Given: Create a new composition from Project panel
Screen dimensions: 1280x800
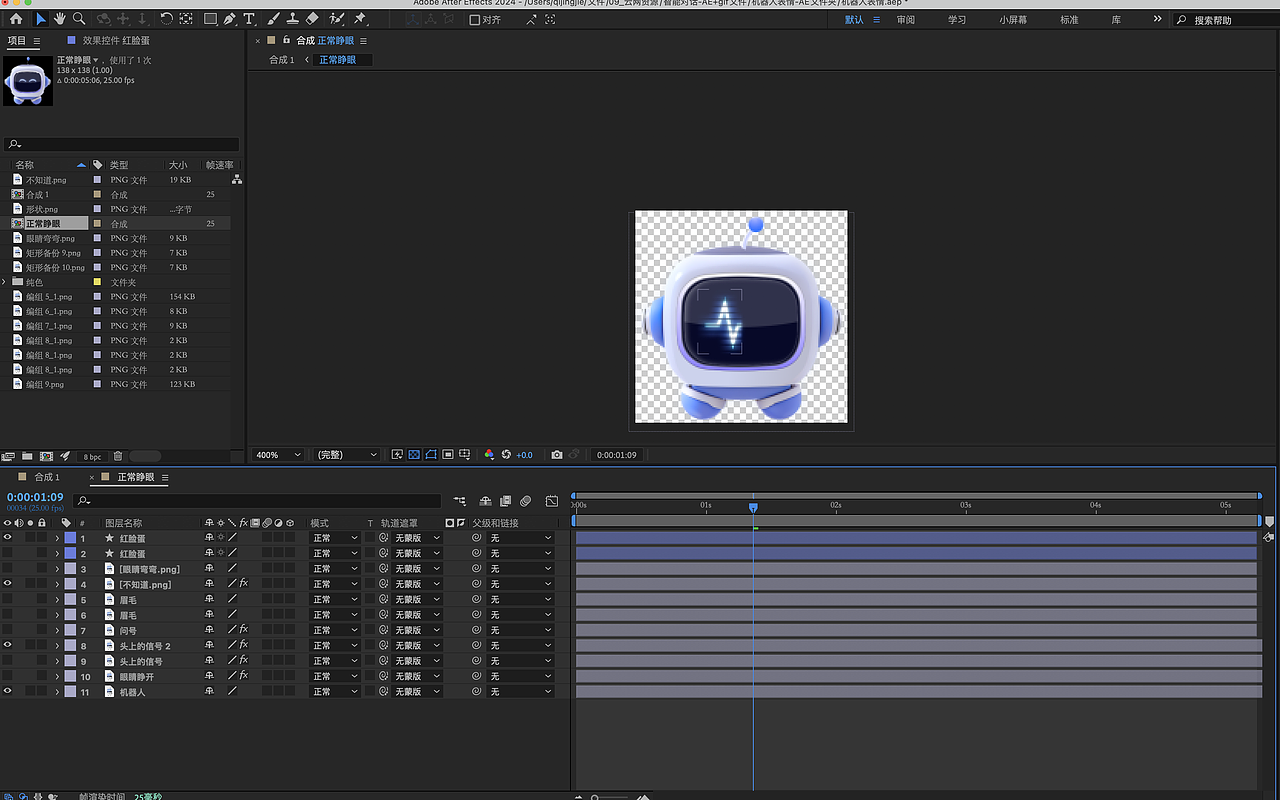Looking at the screenshot, I should pos(46,457).
